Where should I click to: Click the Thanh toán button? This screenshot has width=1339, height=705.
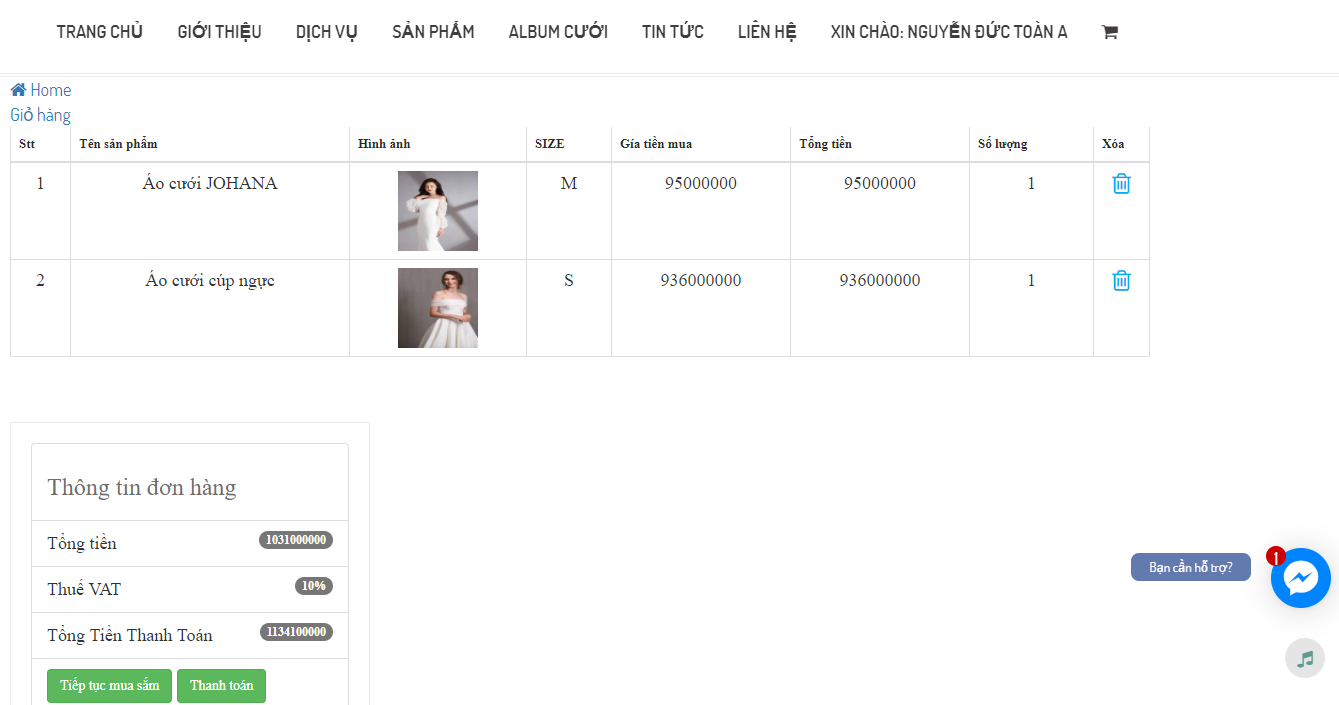pyautogui.click(x=221, y=686)
